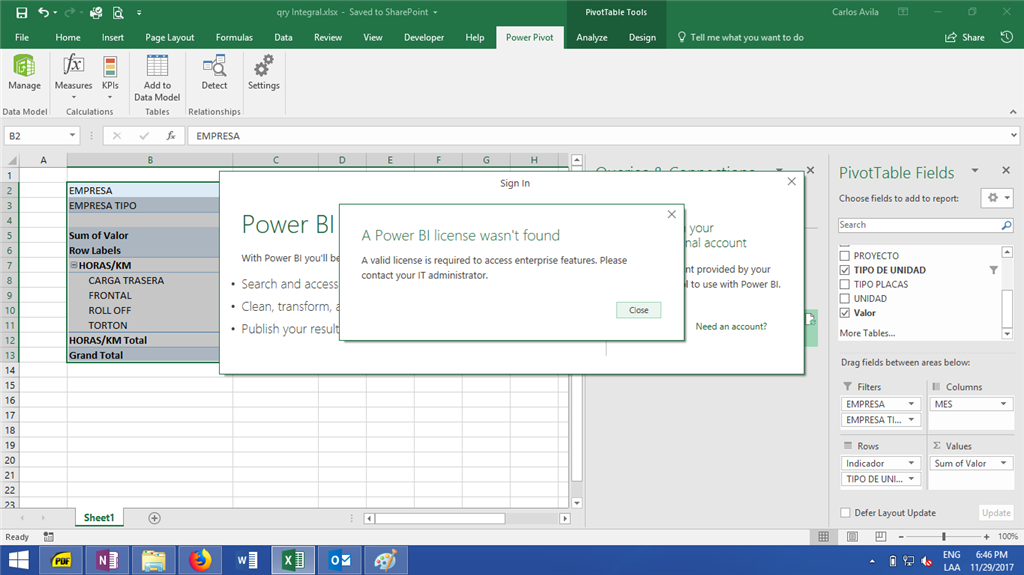The height and width of the screenshot is (575, 1024).
Task: Insert function using fx icon
Action: coord(171,136)
